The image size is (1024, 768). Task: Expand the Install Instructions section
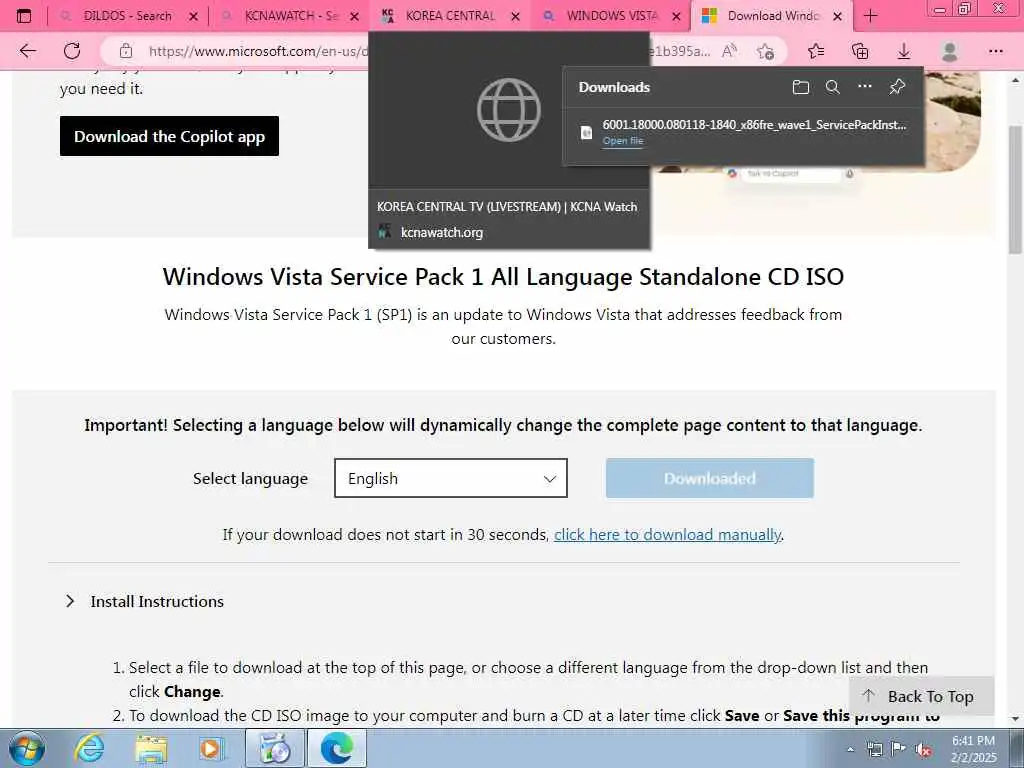pos(145,601)
